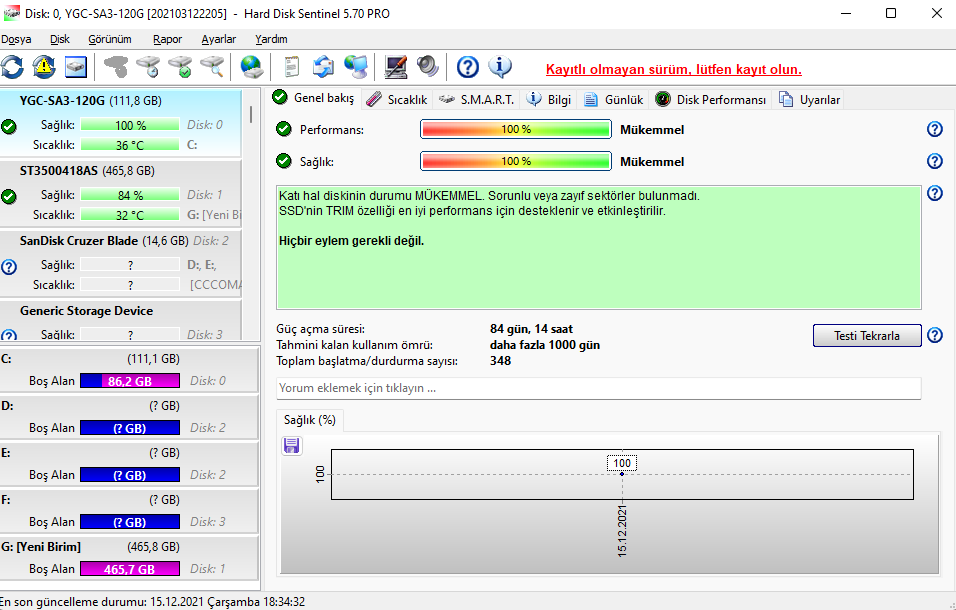Open the Rapor menu
This screenshot has width=956, height=610.
[x=168, y=39]
